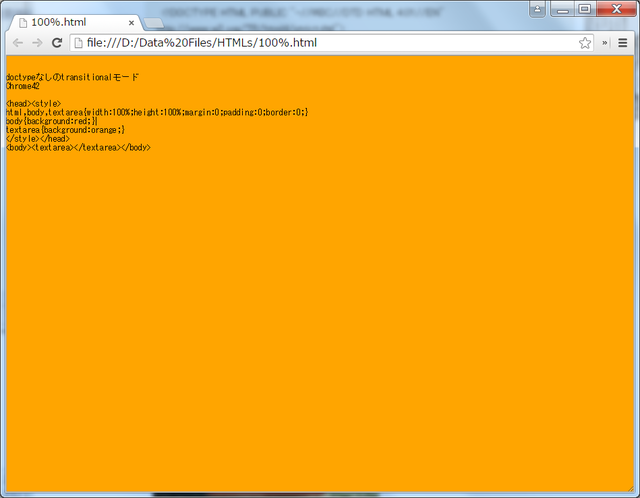Show hidden extensions via chevron button

point(604,43)
